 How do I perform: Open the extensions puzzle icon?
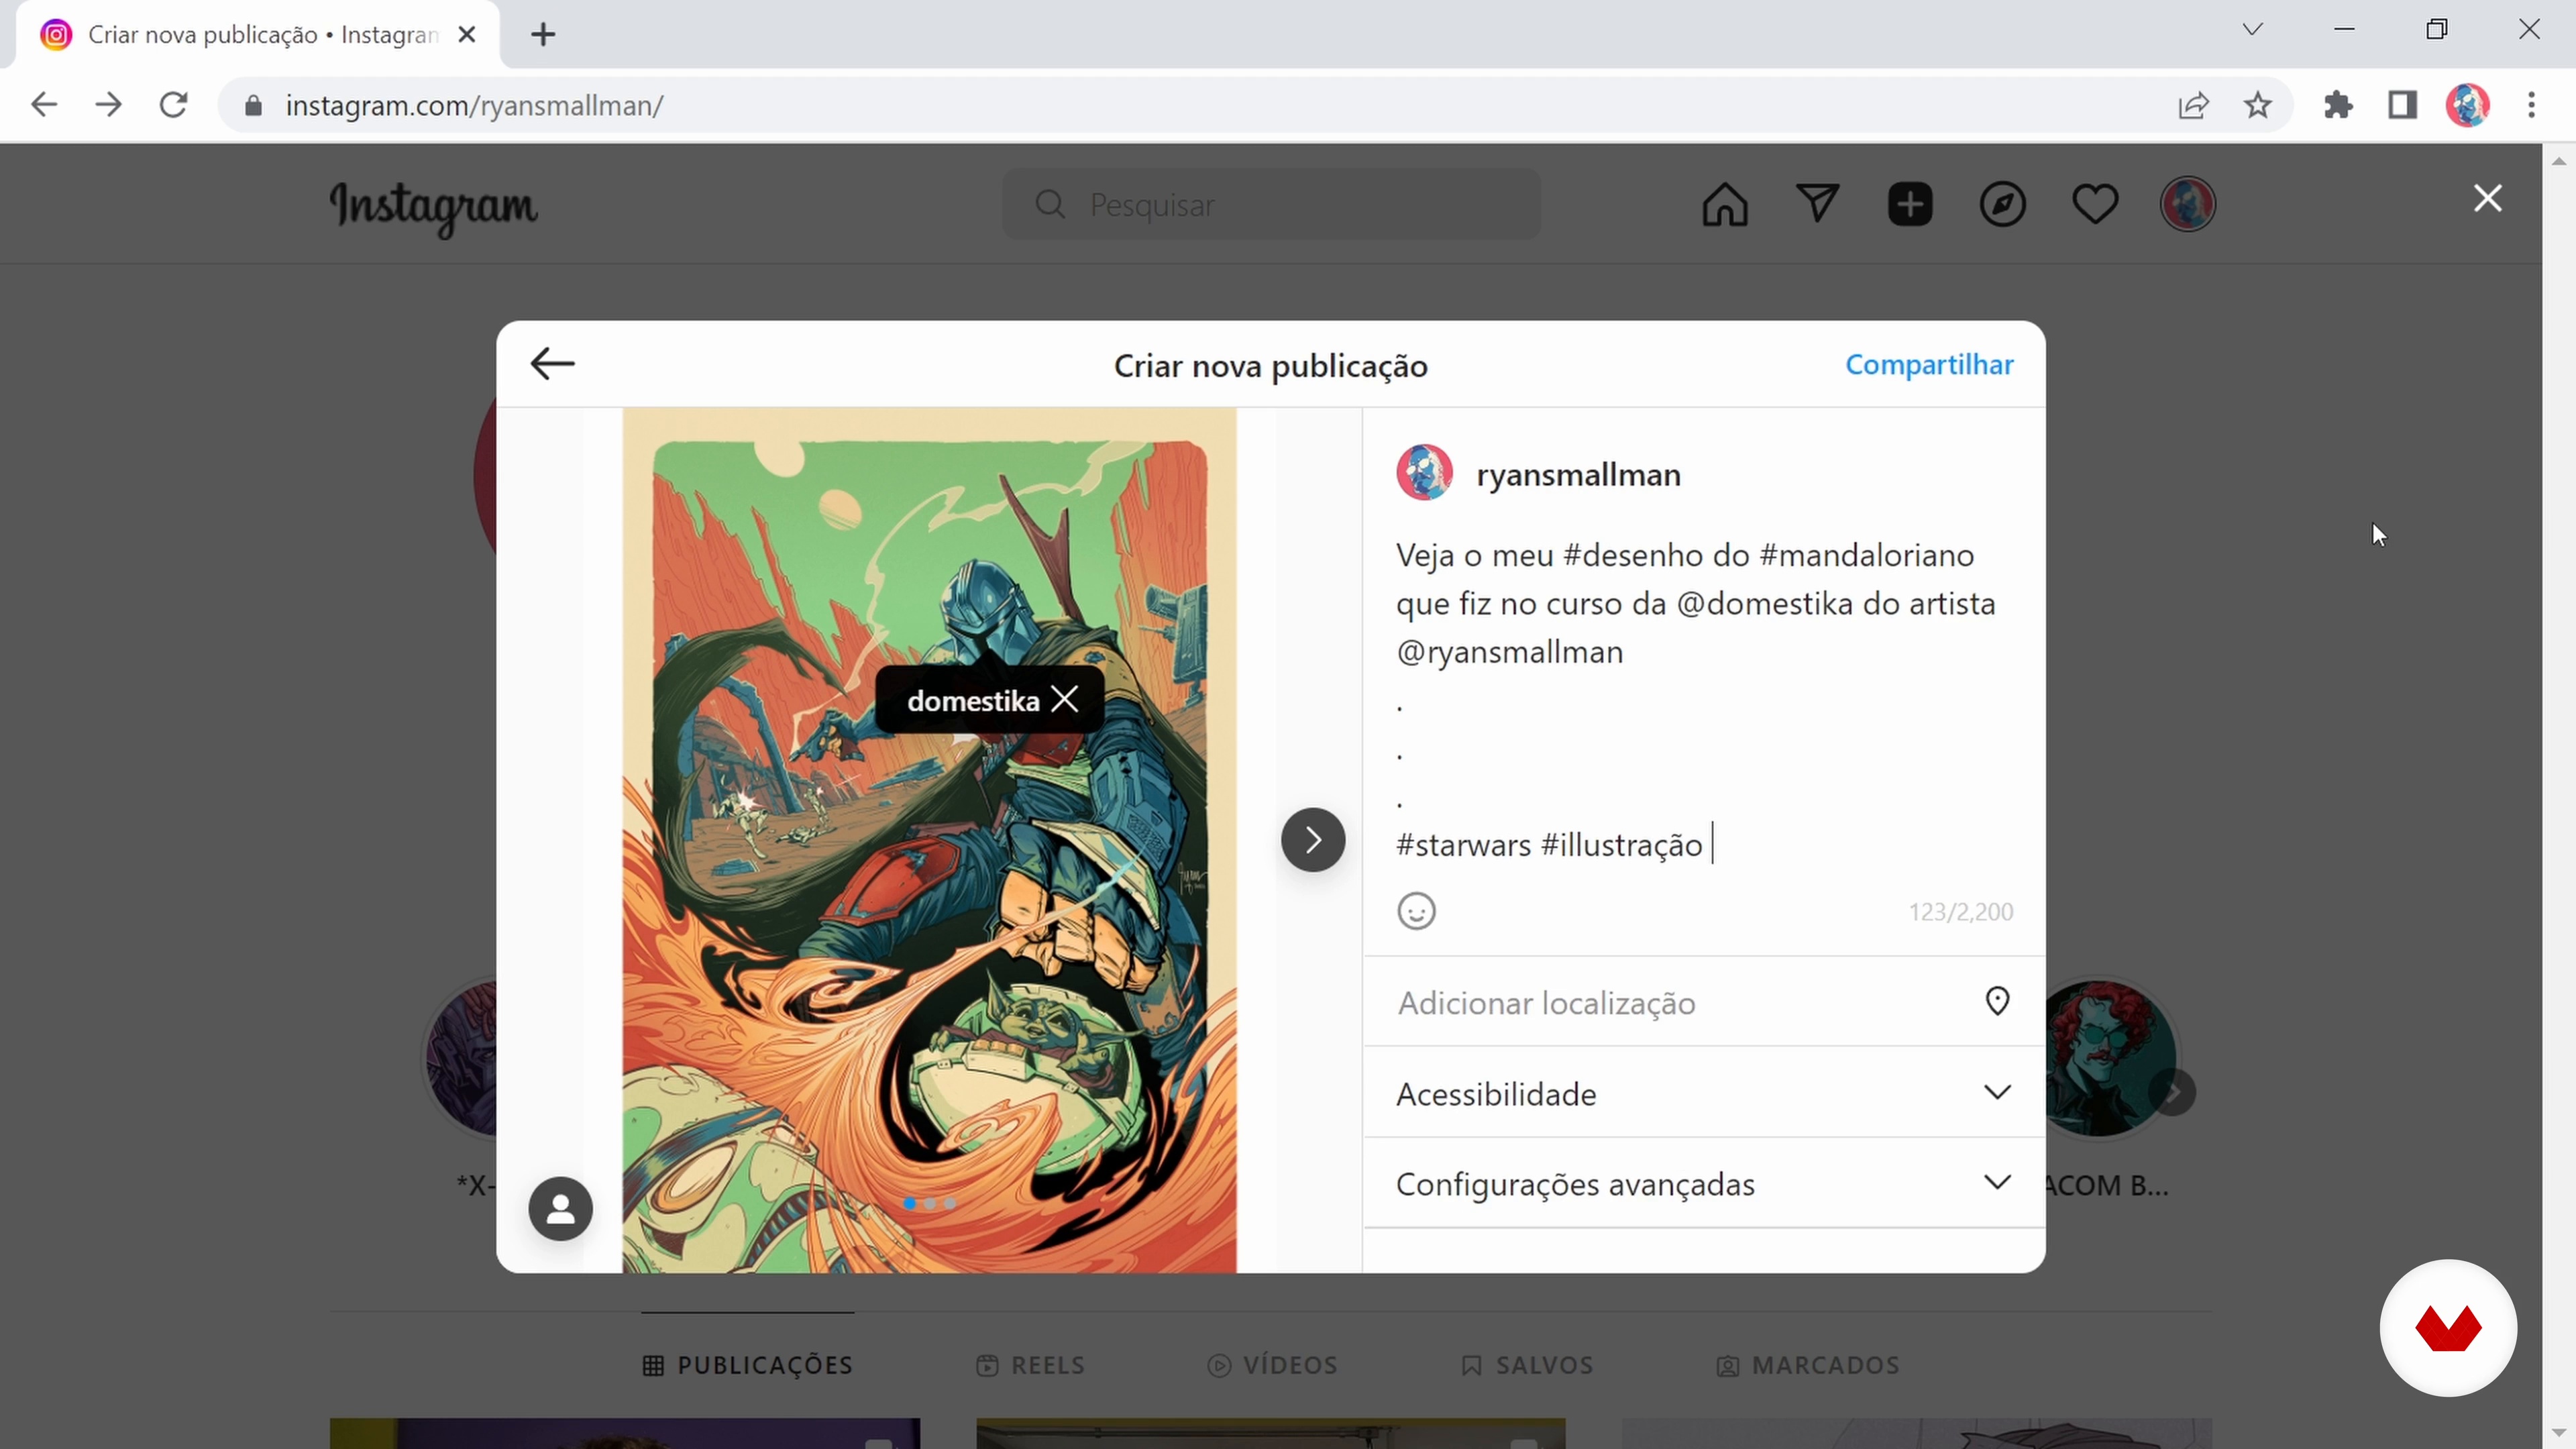2338,105
